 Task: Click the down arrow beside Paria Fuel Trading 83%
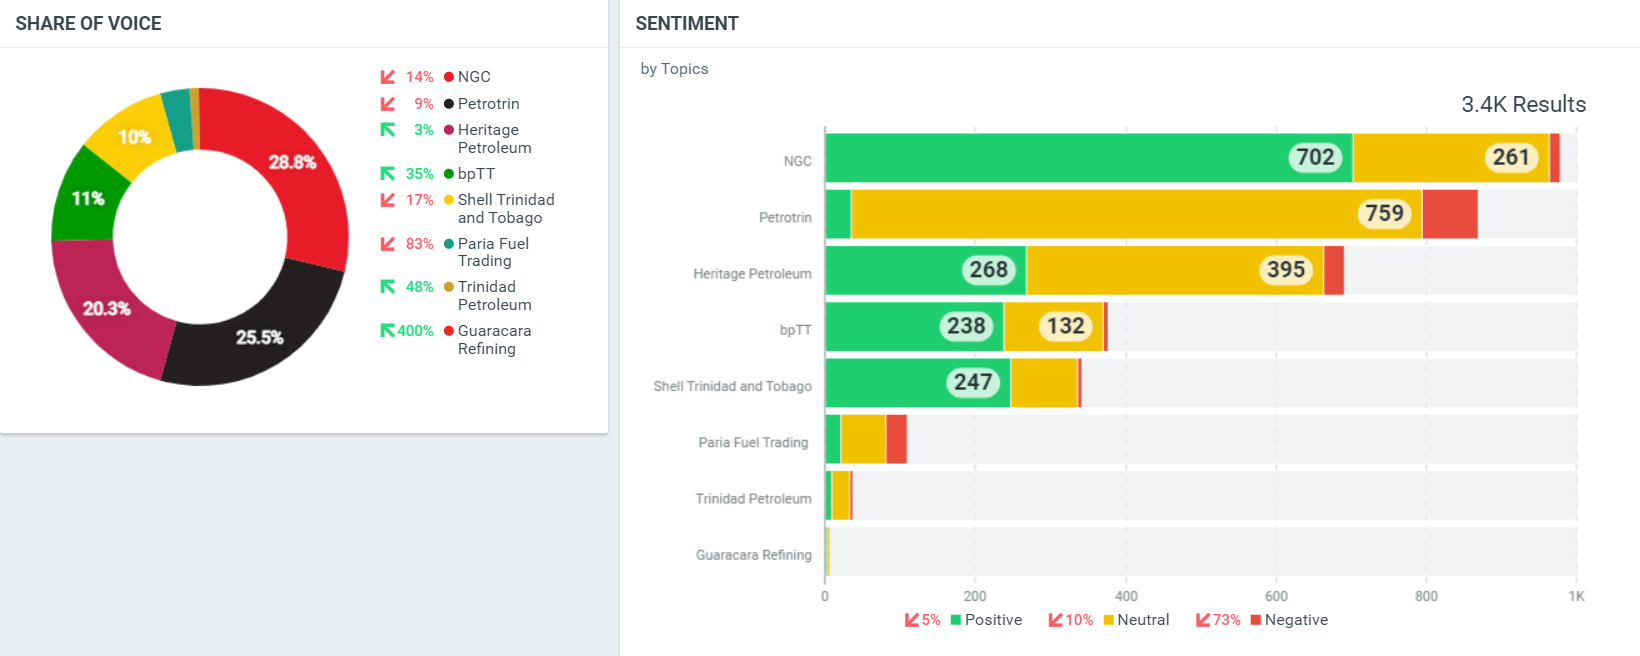[387, 244]
